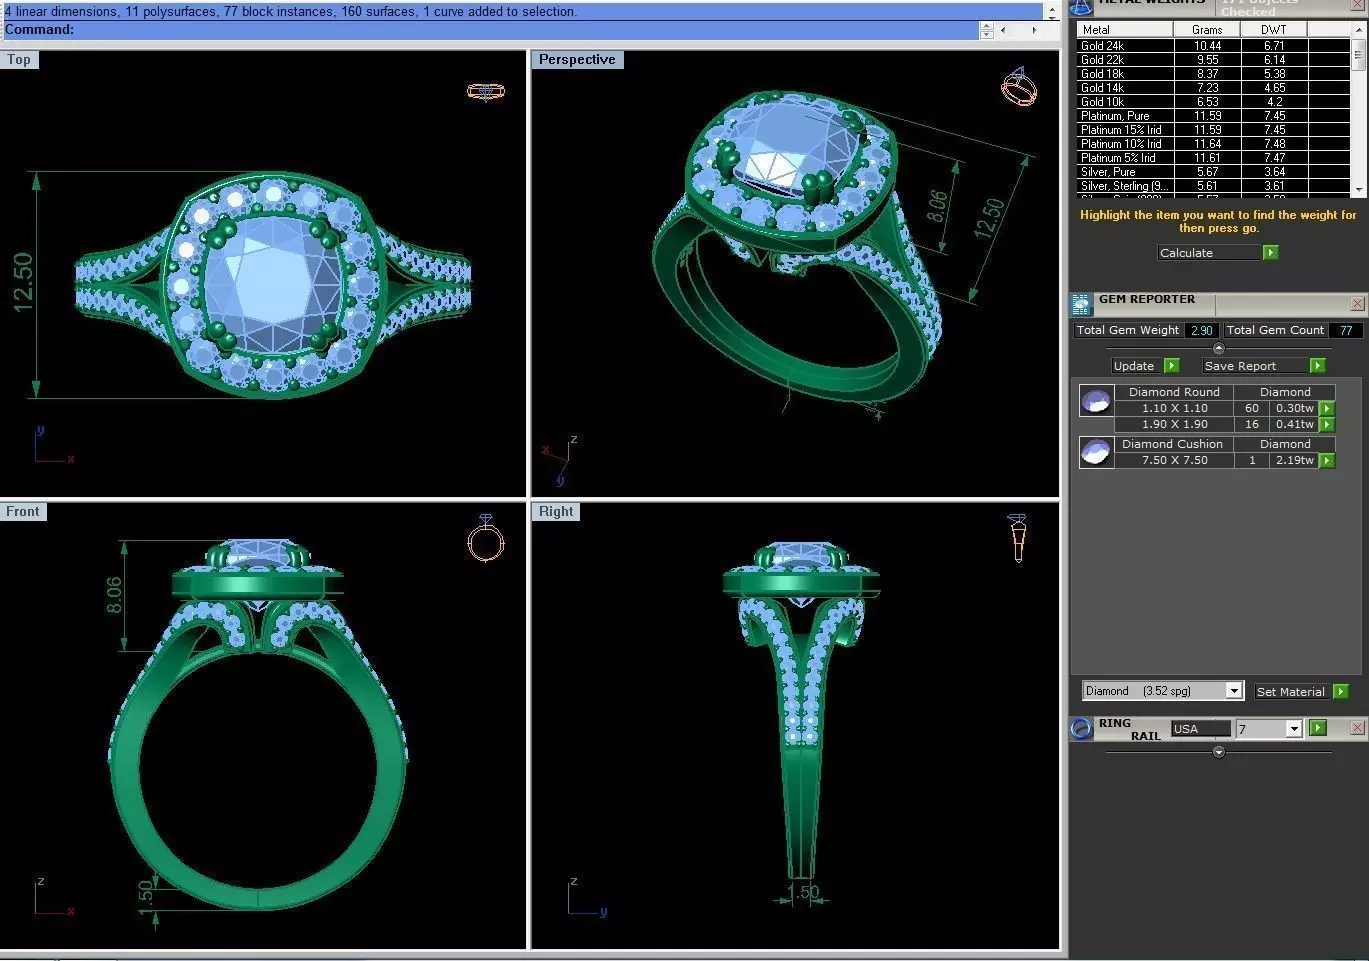Image resolution: width=1369 pixels, height=961 pixels.
Task: Click Top viewport ring orientation icon
Action: 486,91
